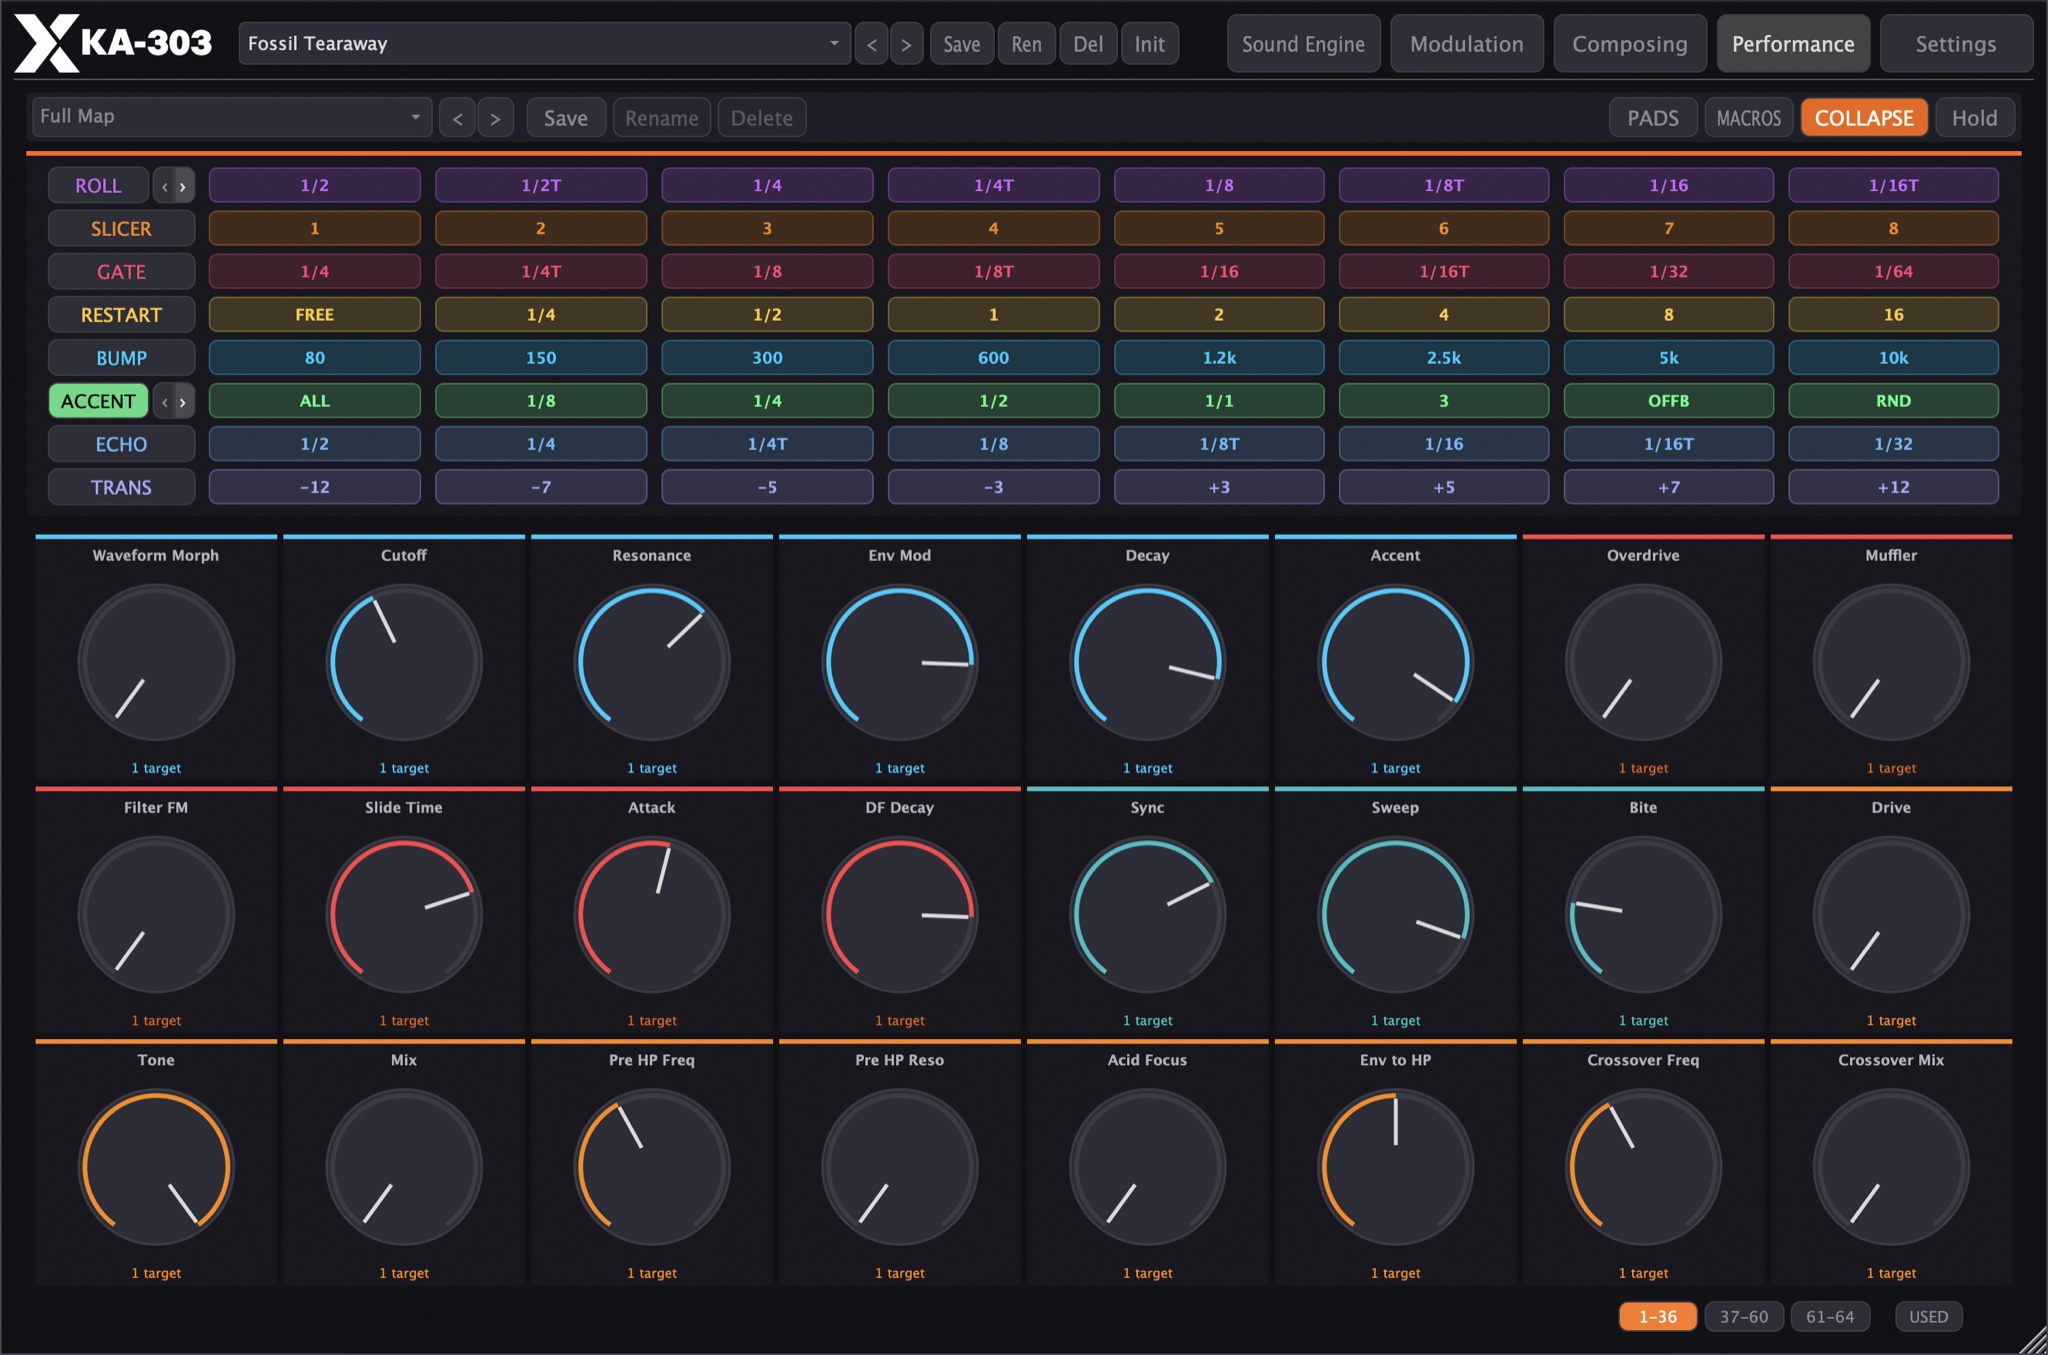Select the SLICER row label
The height and width of the screenshot is (1355, 2048).
point(121,228)
